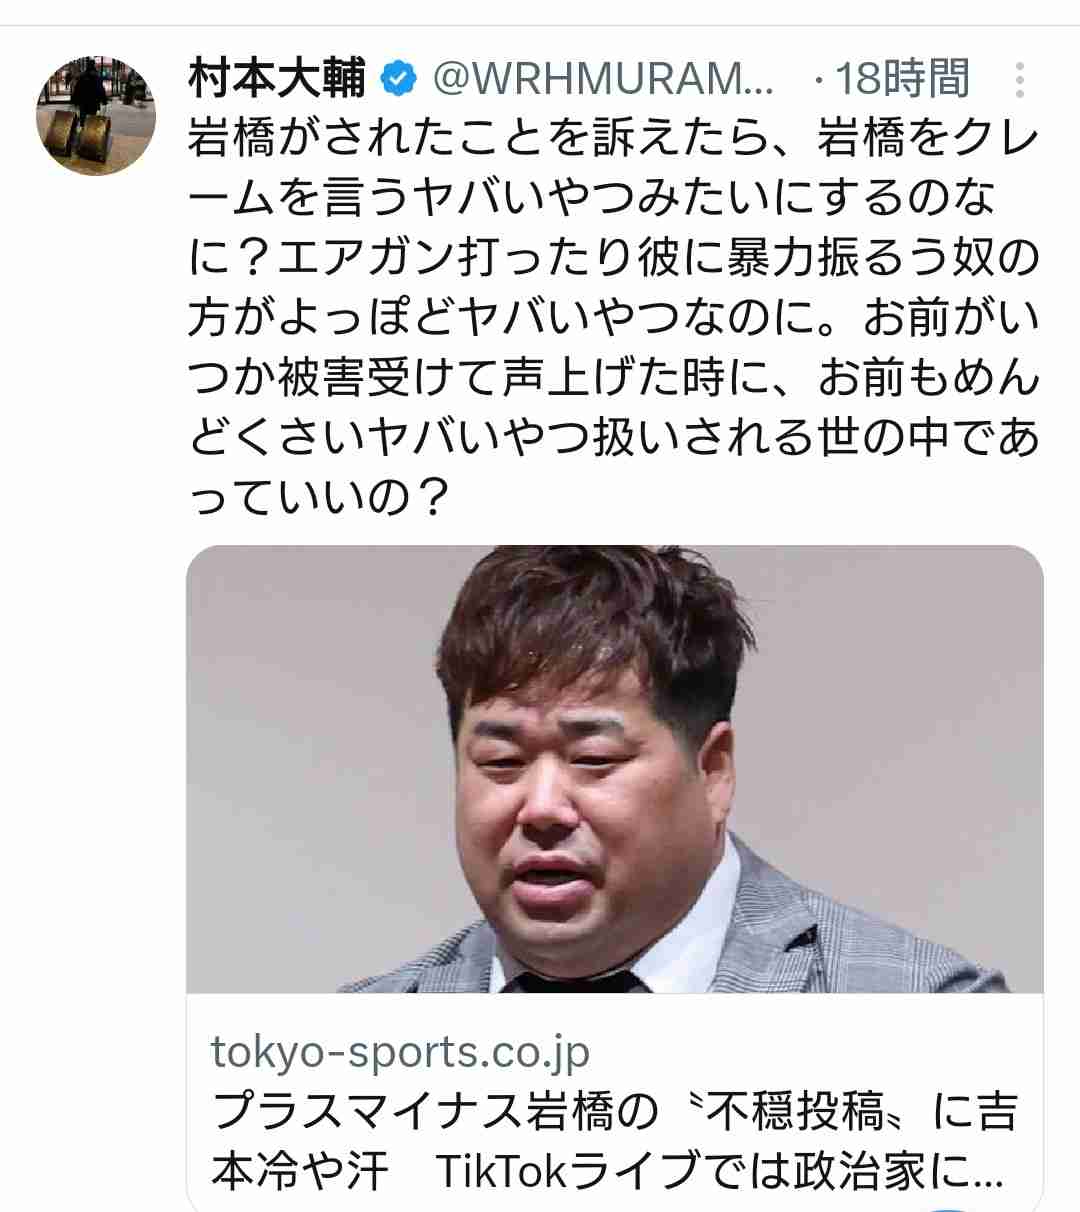Tap the display name 村本大輔
Viewport: 1080px width, 1212px height.
point(278,78)
